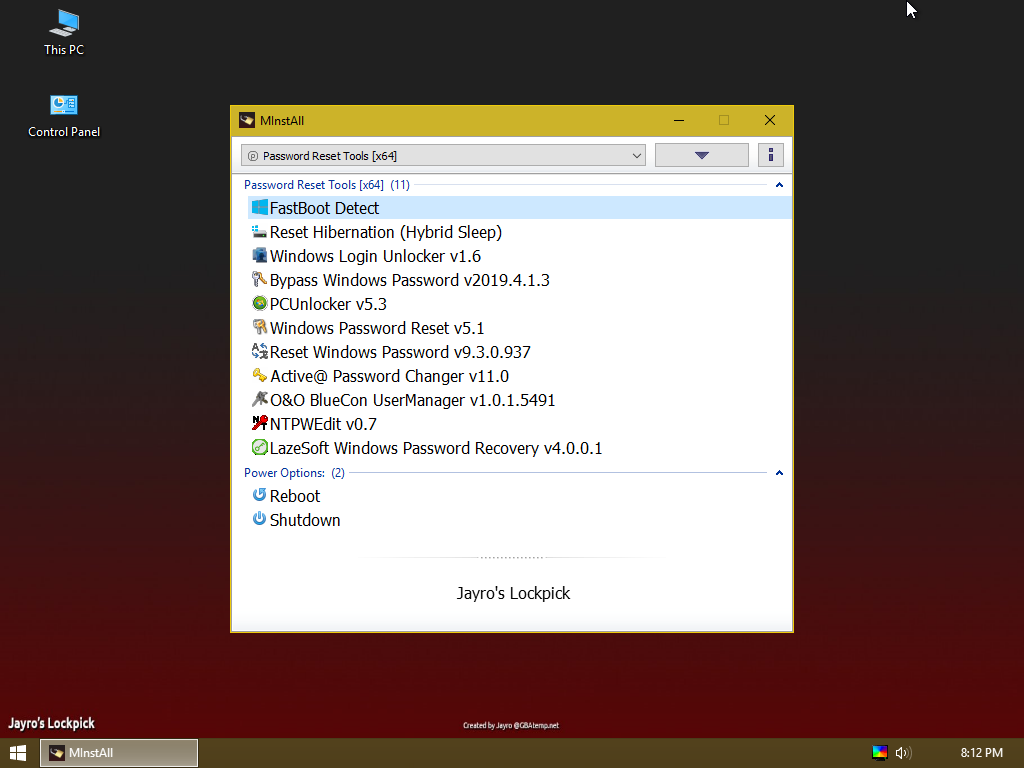Open the Password Reset Tools [x64] combo box

443,155
